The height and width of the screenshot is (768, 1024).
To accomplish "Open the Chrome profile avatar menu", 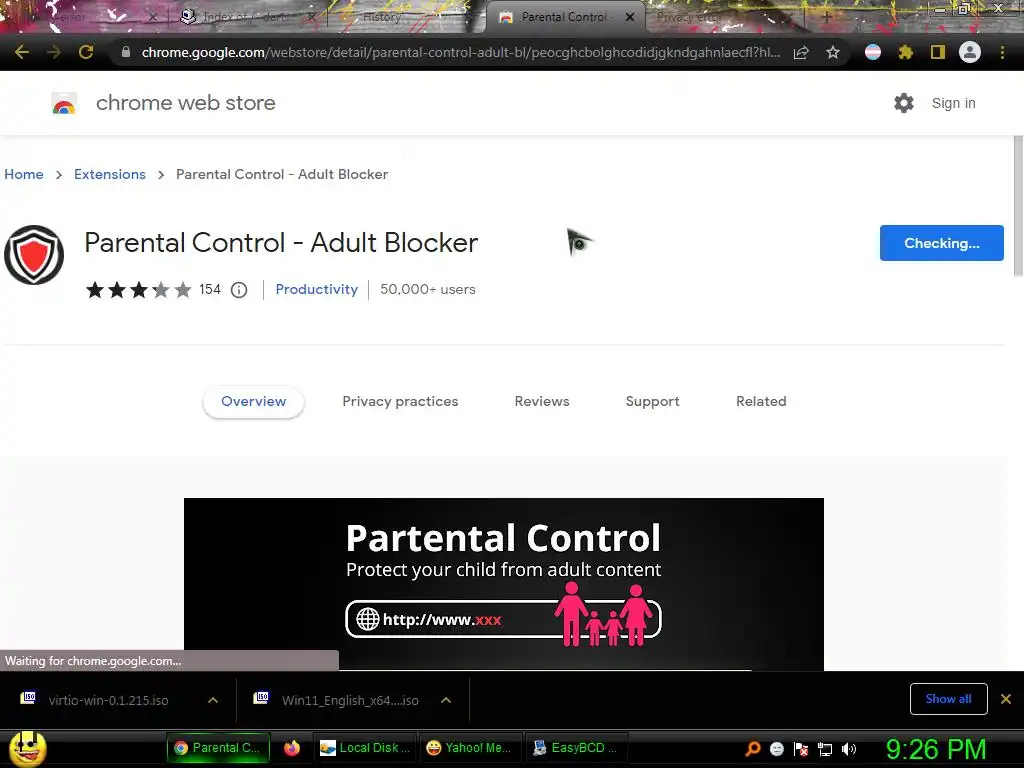I will coord(970,52).
